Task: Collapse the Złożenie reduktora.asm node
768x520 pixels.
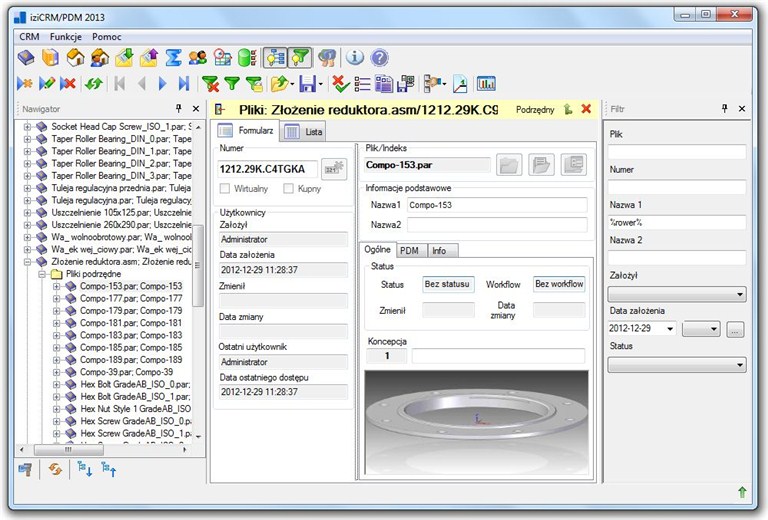Action: (x=28, y=261)
